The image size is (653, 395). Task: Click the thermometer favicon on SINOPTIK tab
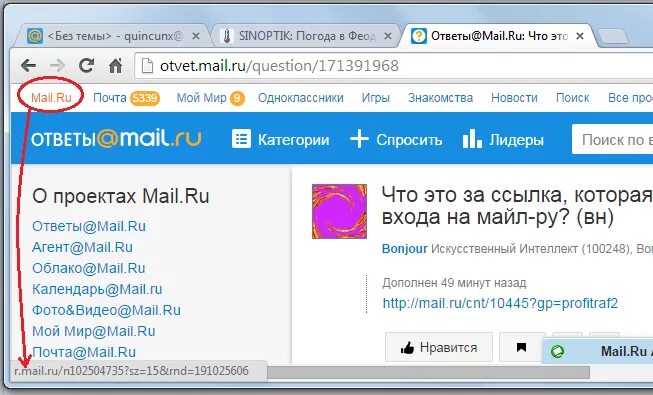tap(227, 36)
